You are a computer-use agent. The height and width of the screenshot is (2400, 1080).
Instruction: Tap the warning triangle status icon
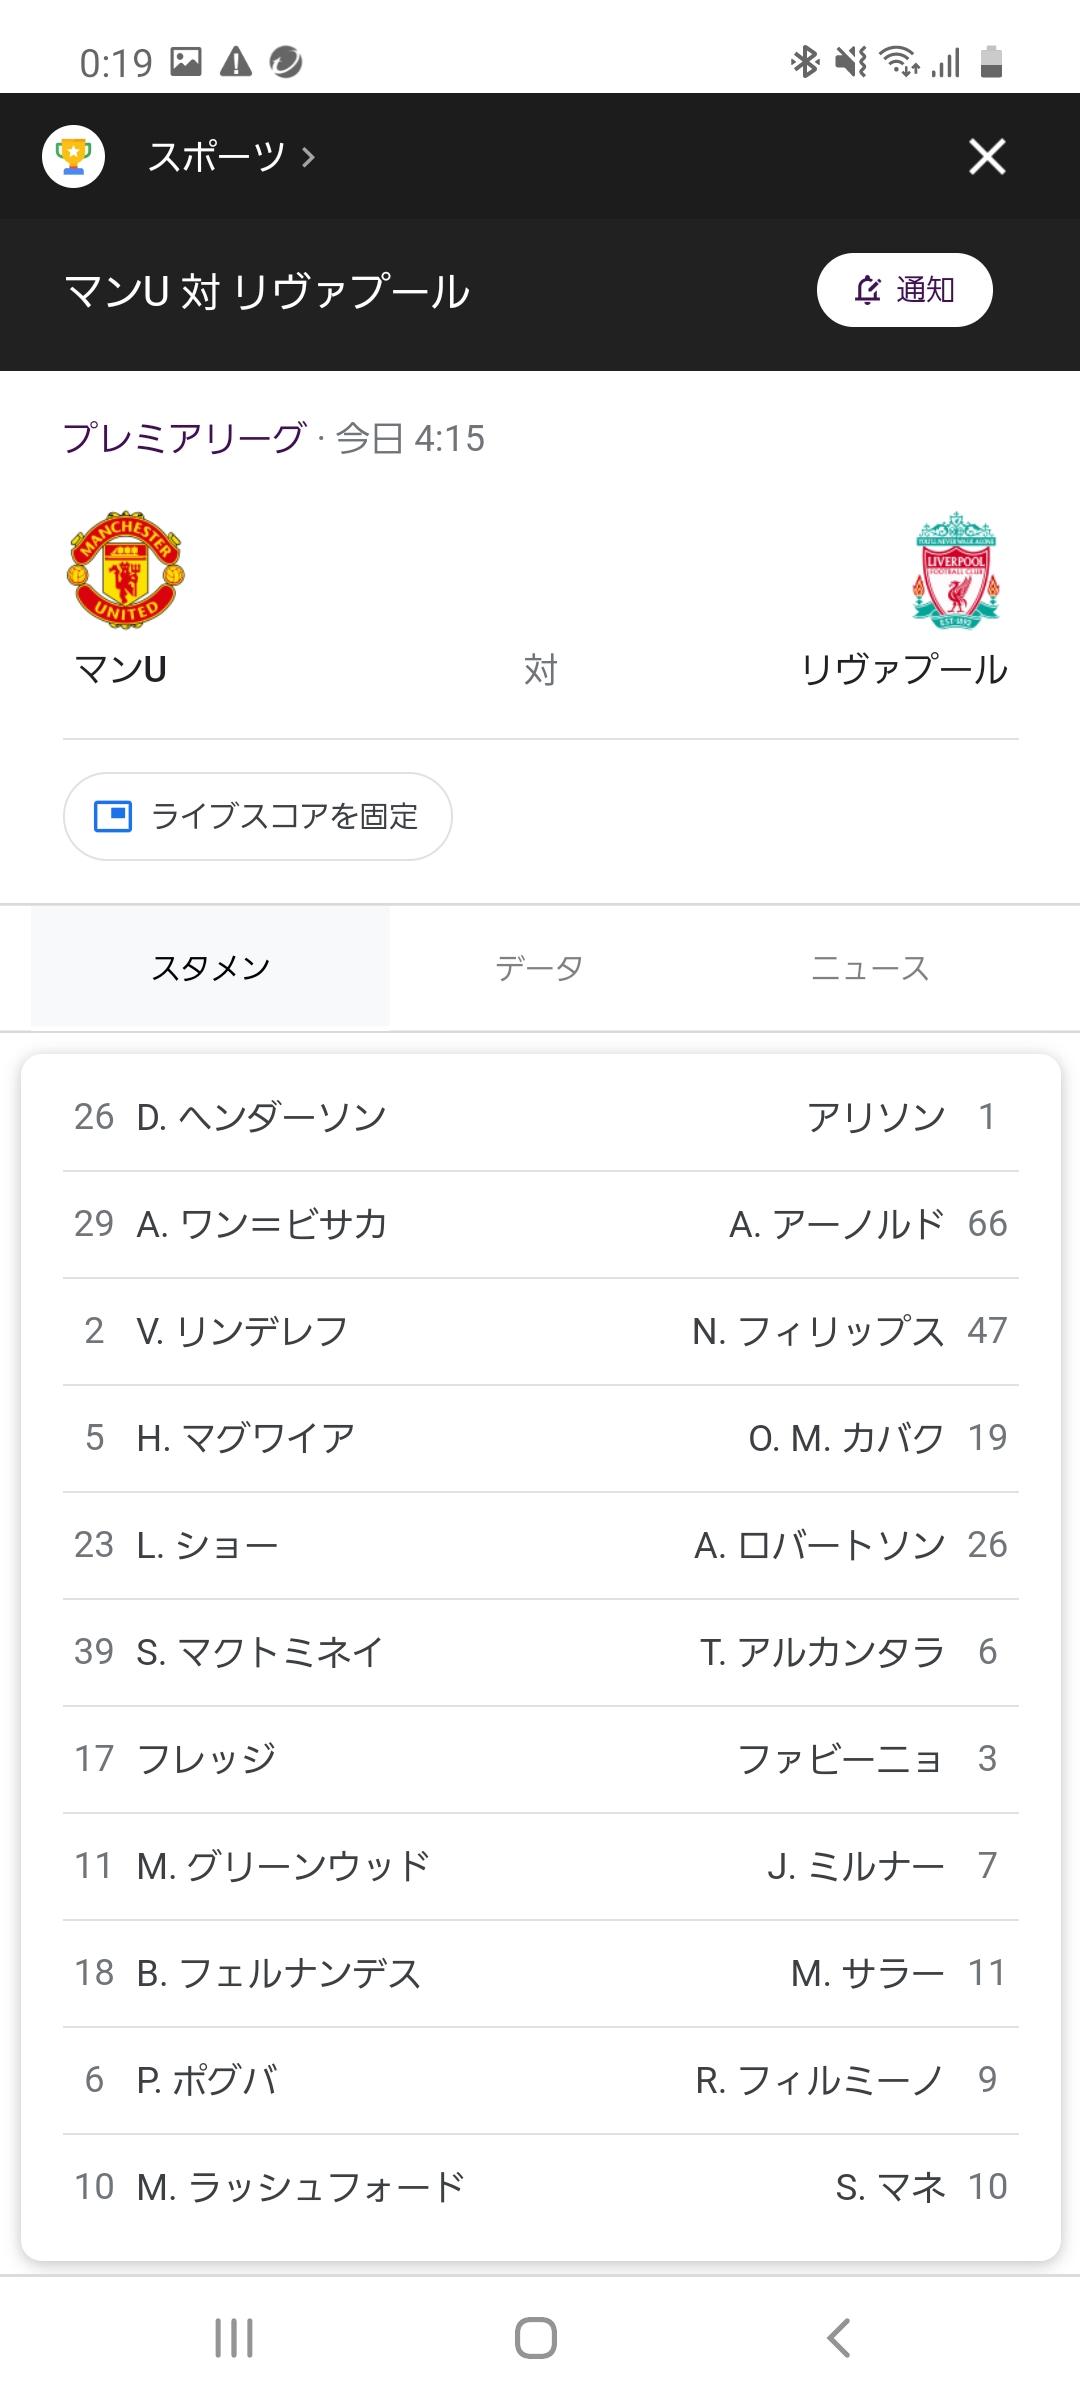pos(236,62)
